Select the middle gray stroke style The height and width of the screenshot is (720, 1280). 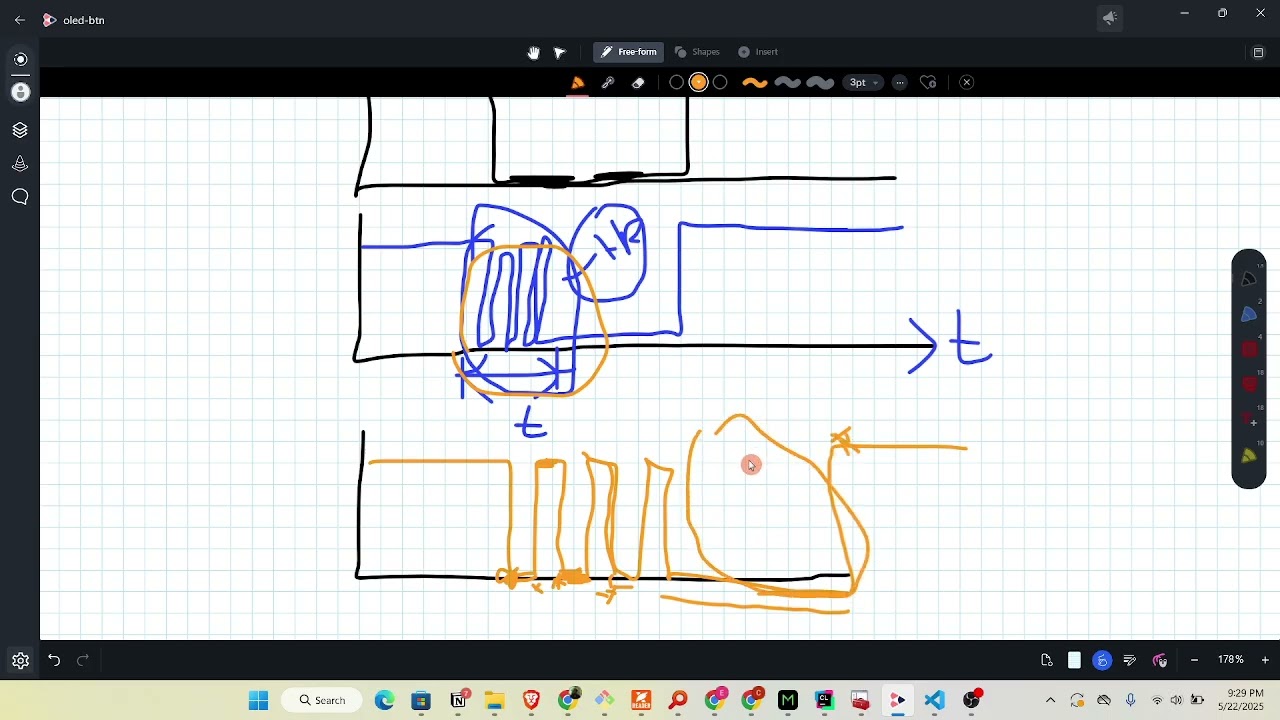tap(788, 83)
